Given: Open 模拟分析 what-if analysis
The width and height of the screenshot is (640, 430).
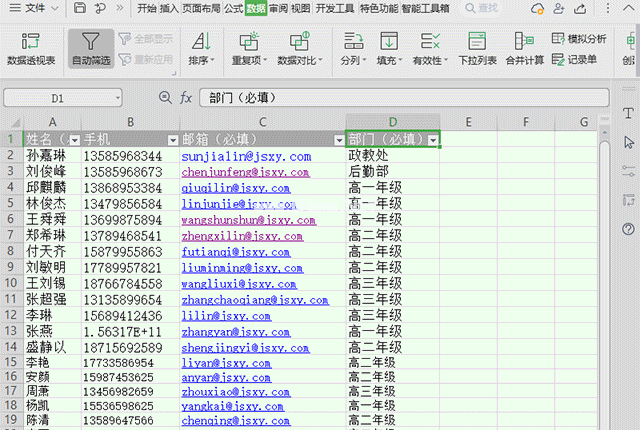Looking at the screenshot, I should click(x=579, y=39).
